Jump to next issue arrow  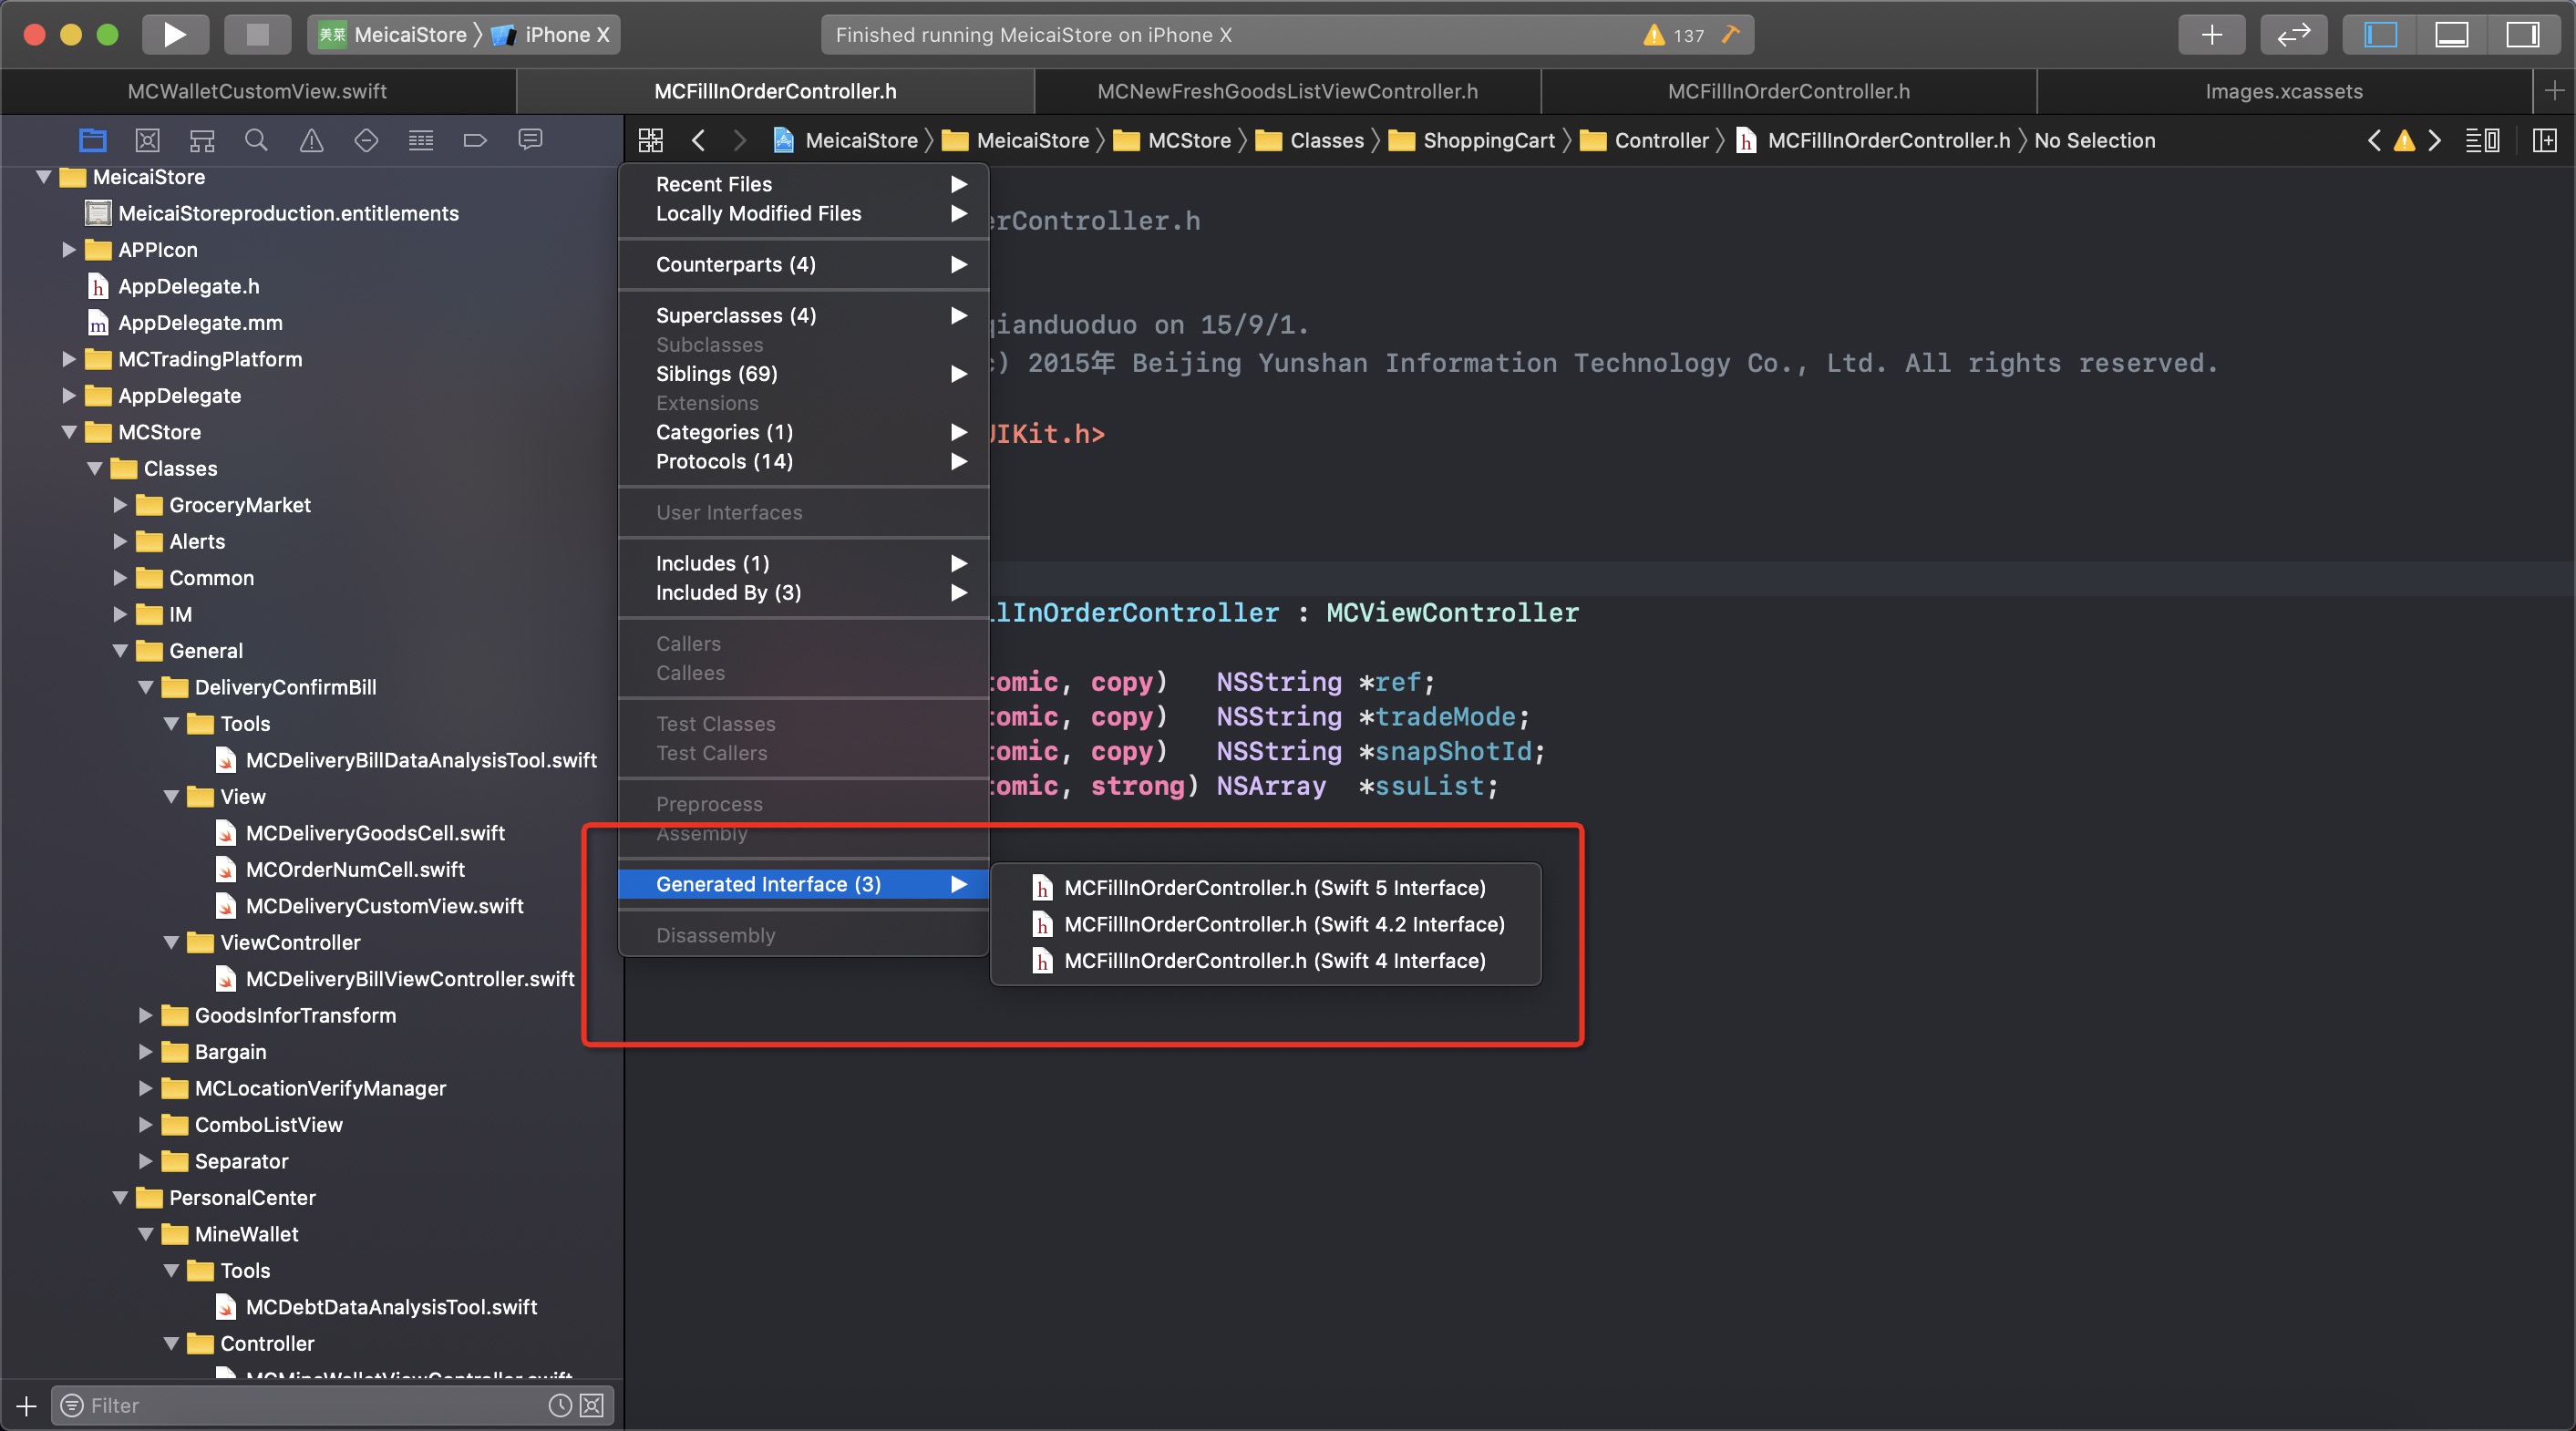pos(2435,140)
